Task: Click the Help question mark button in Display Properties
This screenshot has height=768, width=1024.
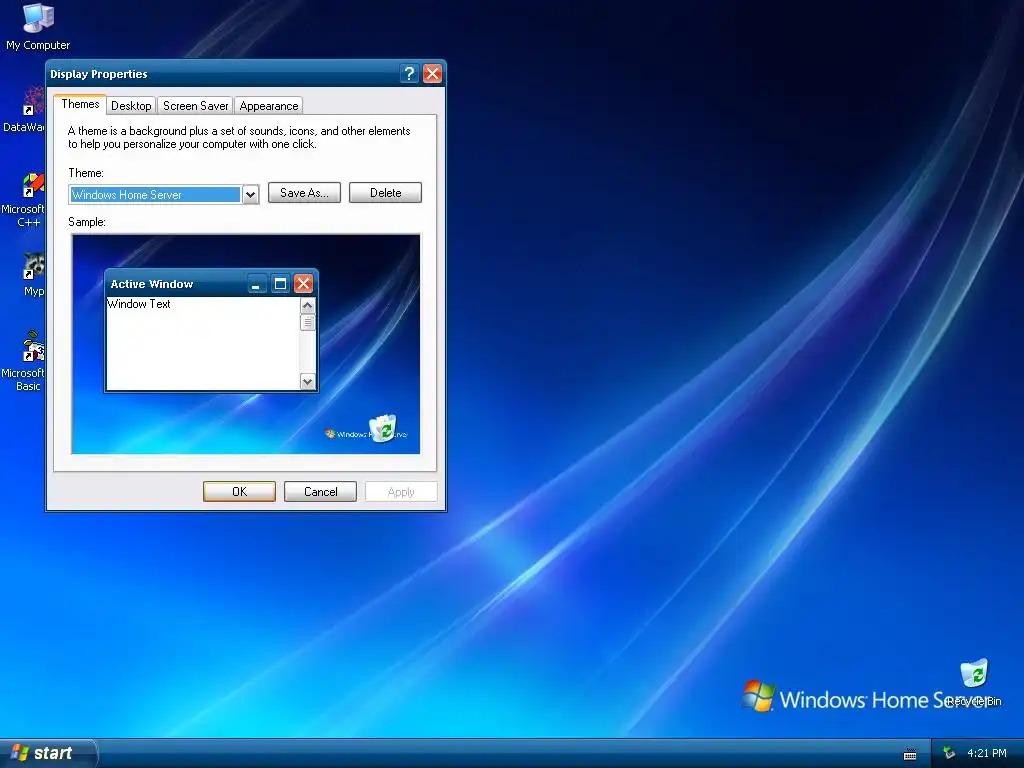Action: point(409,73)
